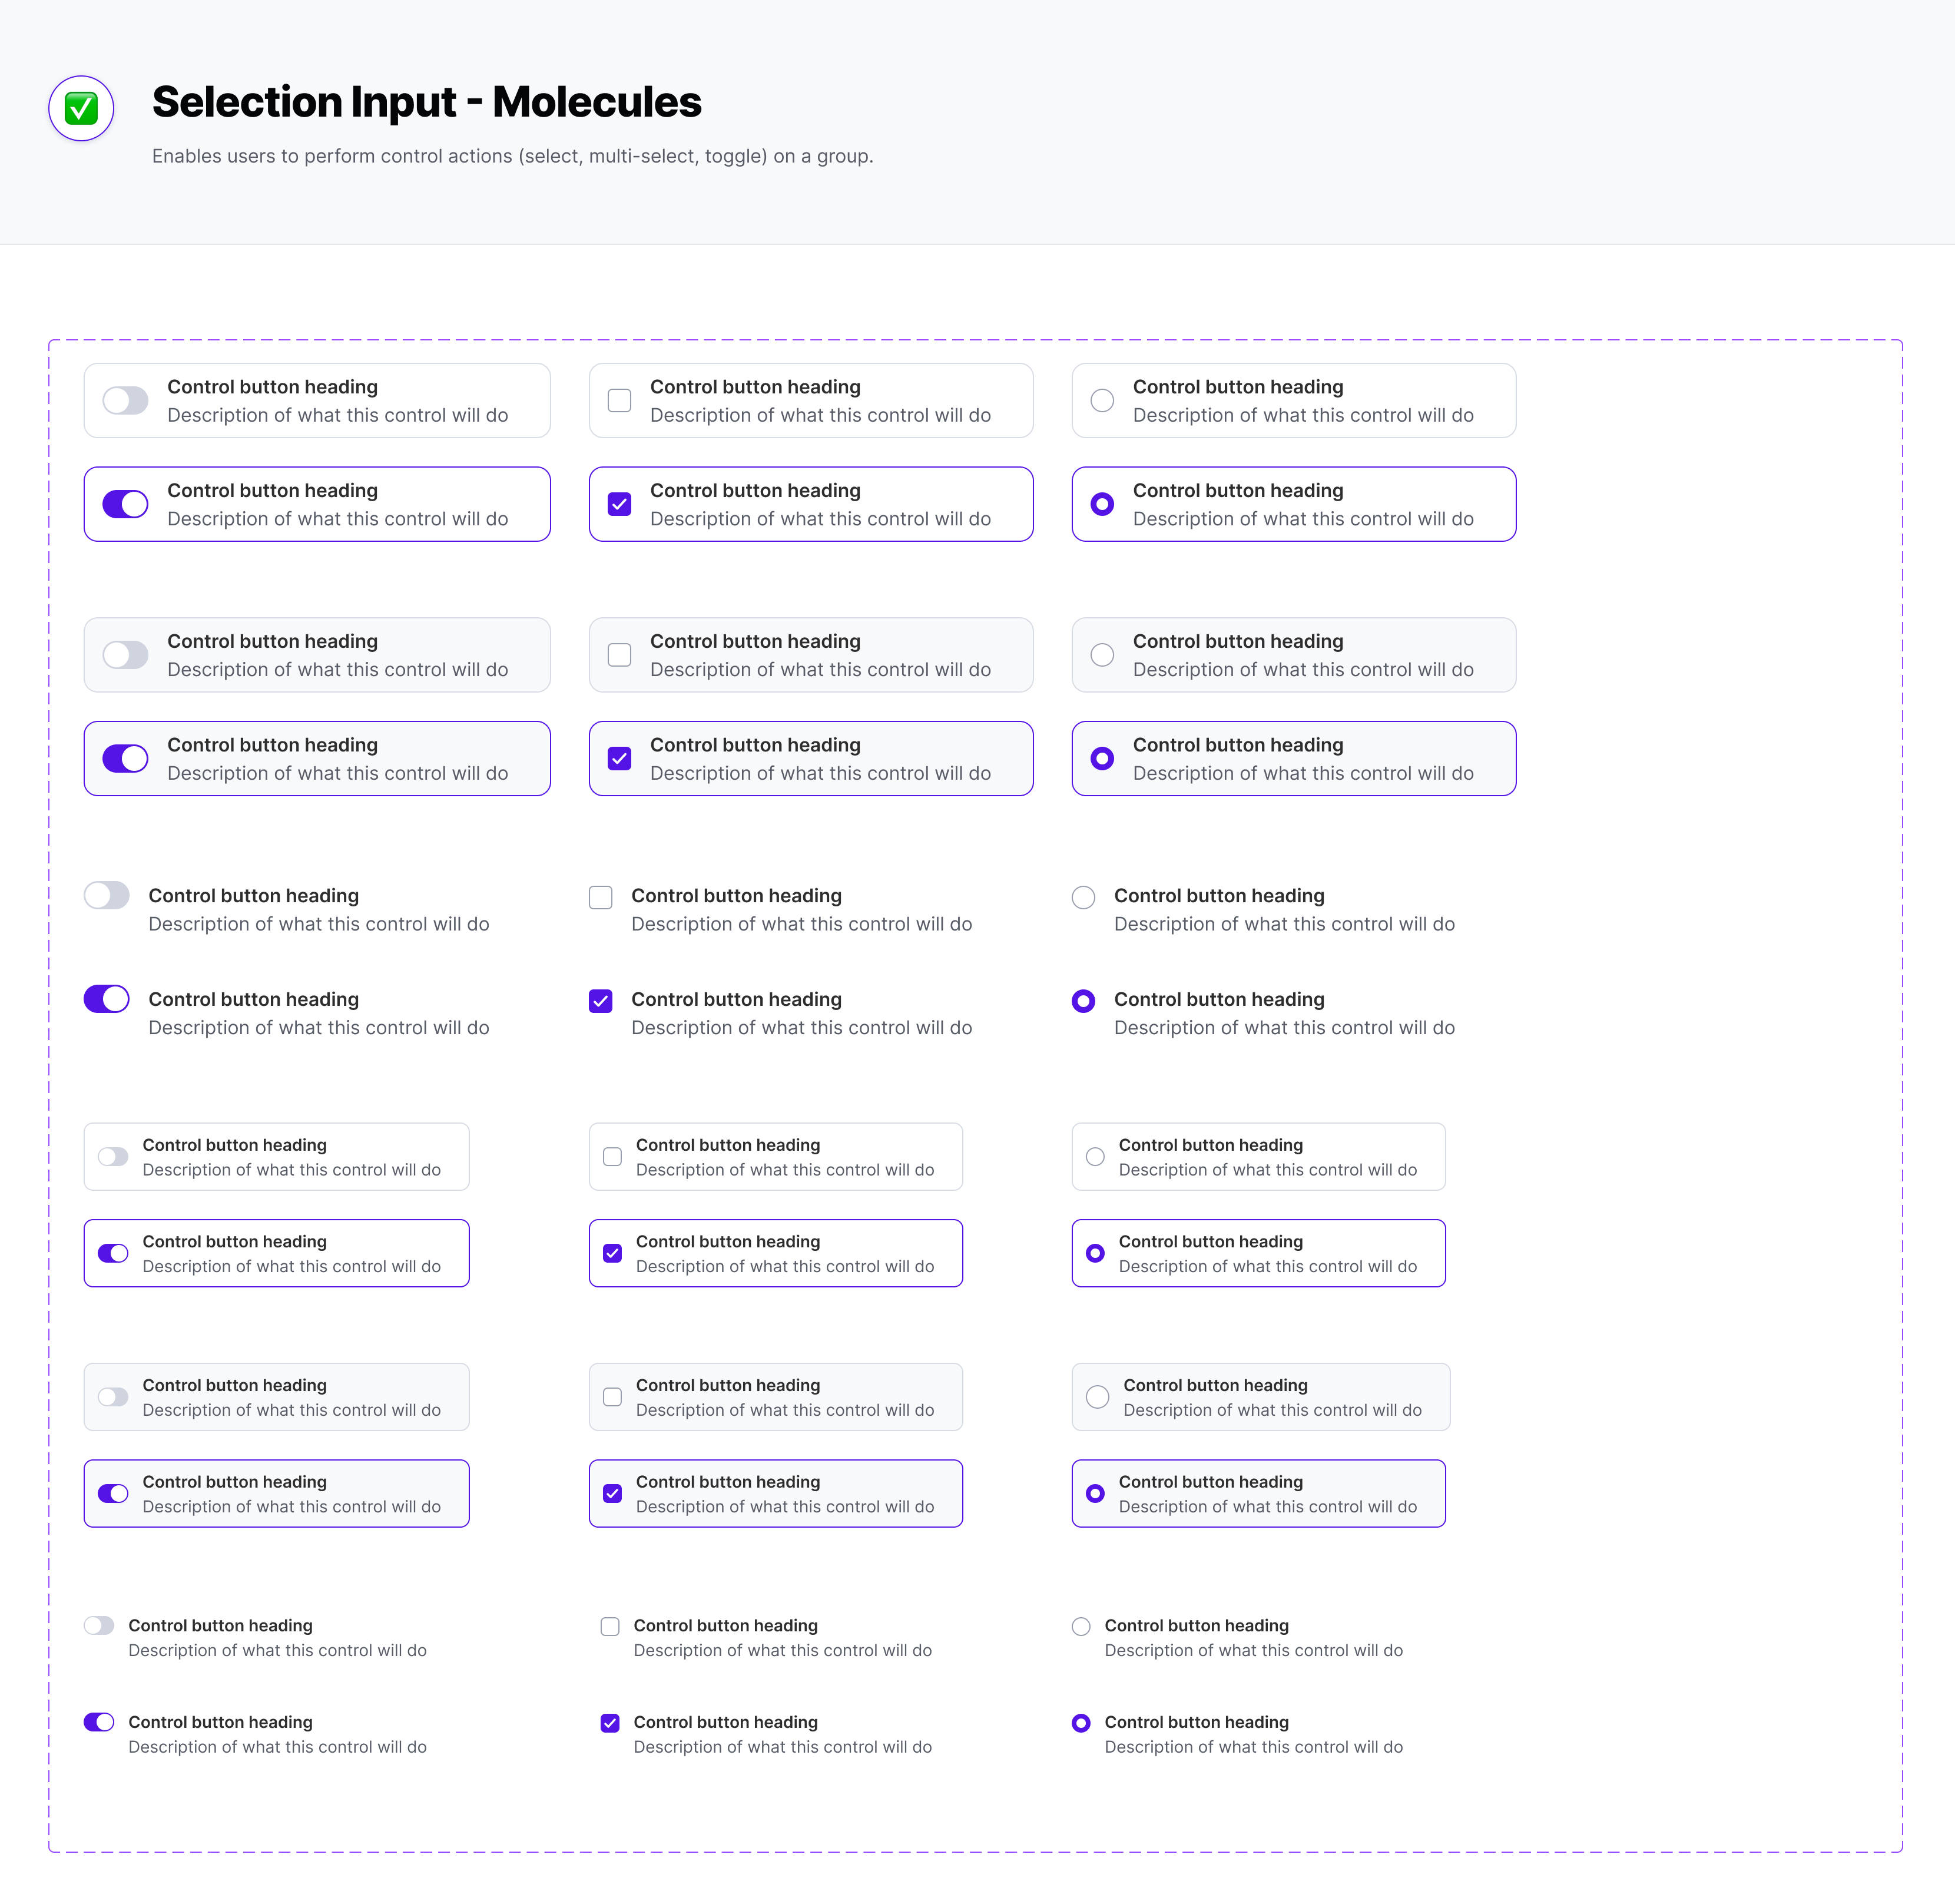The width and height of the screenshot is (1955, 1904).
Task: Uncheck the large checked checkbox in white card
Action: [620, 504]
